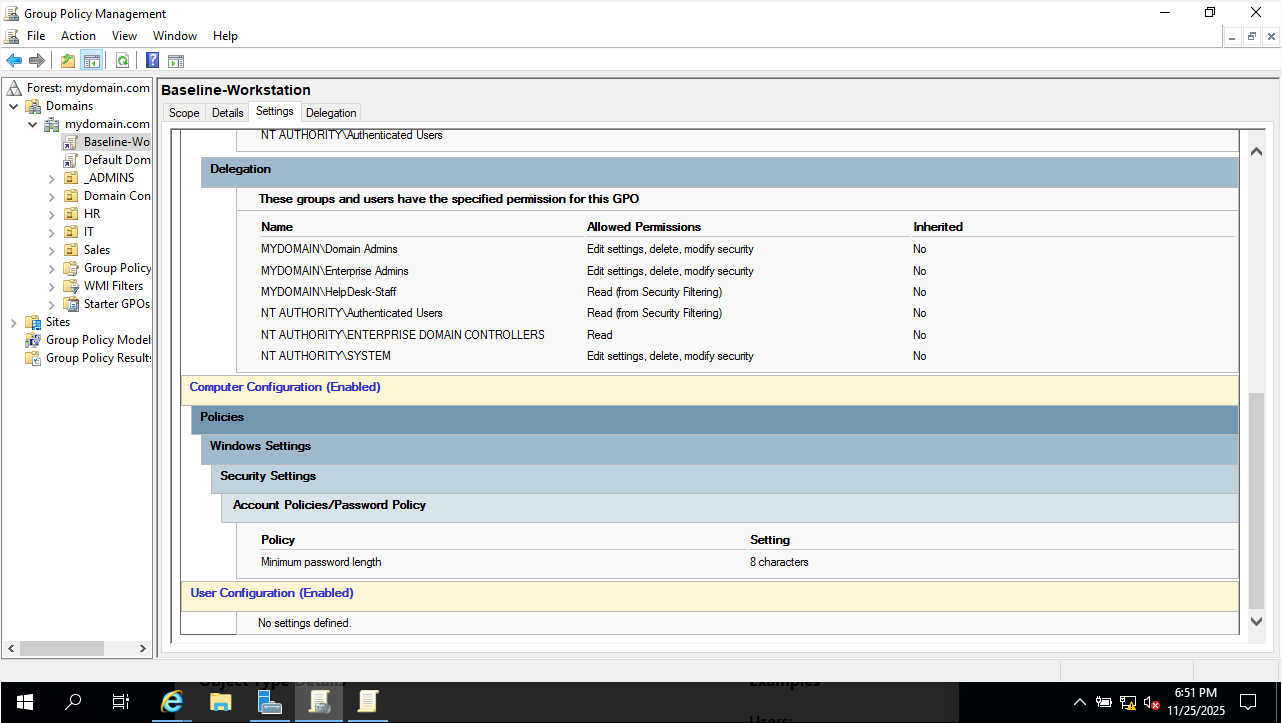Screen dimensions: 1282x723
Task: Click the Computer Configuration (Enabled) heading link
Action: click(285, 387)
